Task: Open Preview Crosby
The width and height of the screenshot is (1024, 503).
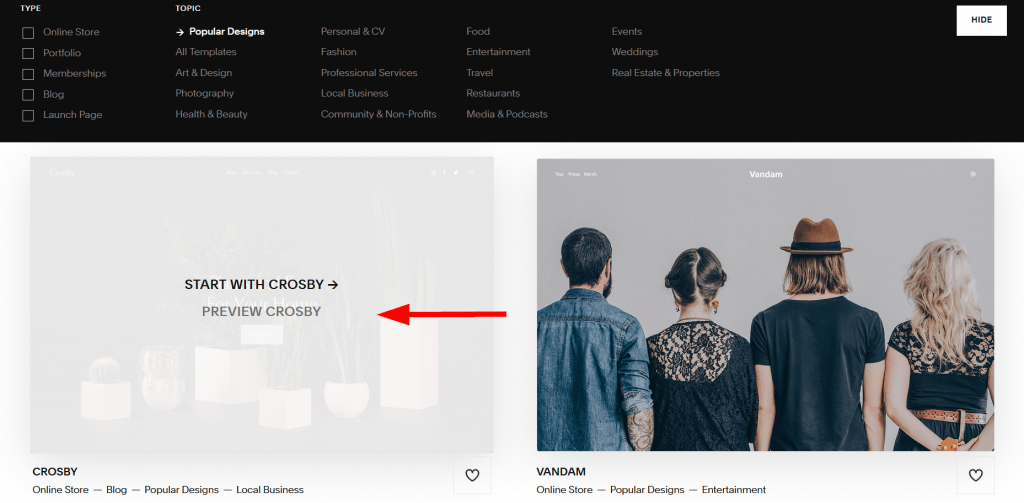Action: [261, 312]
